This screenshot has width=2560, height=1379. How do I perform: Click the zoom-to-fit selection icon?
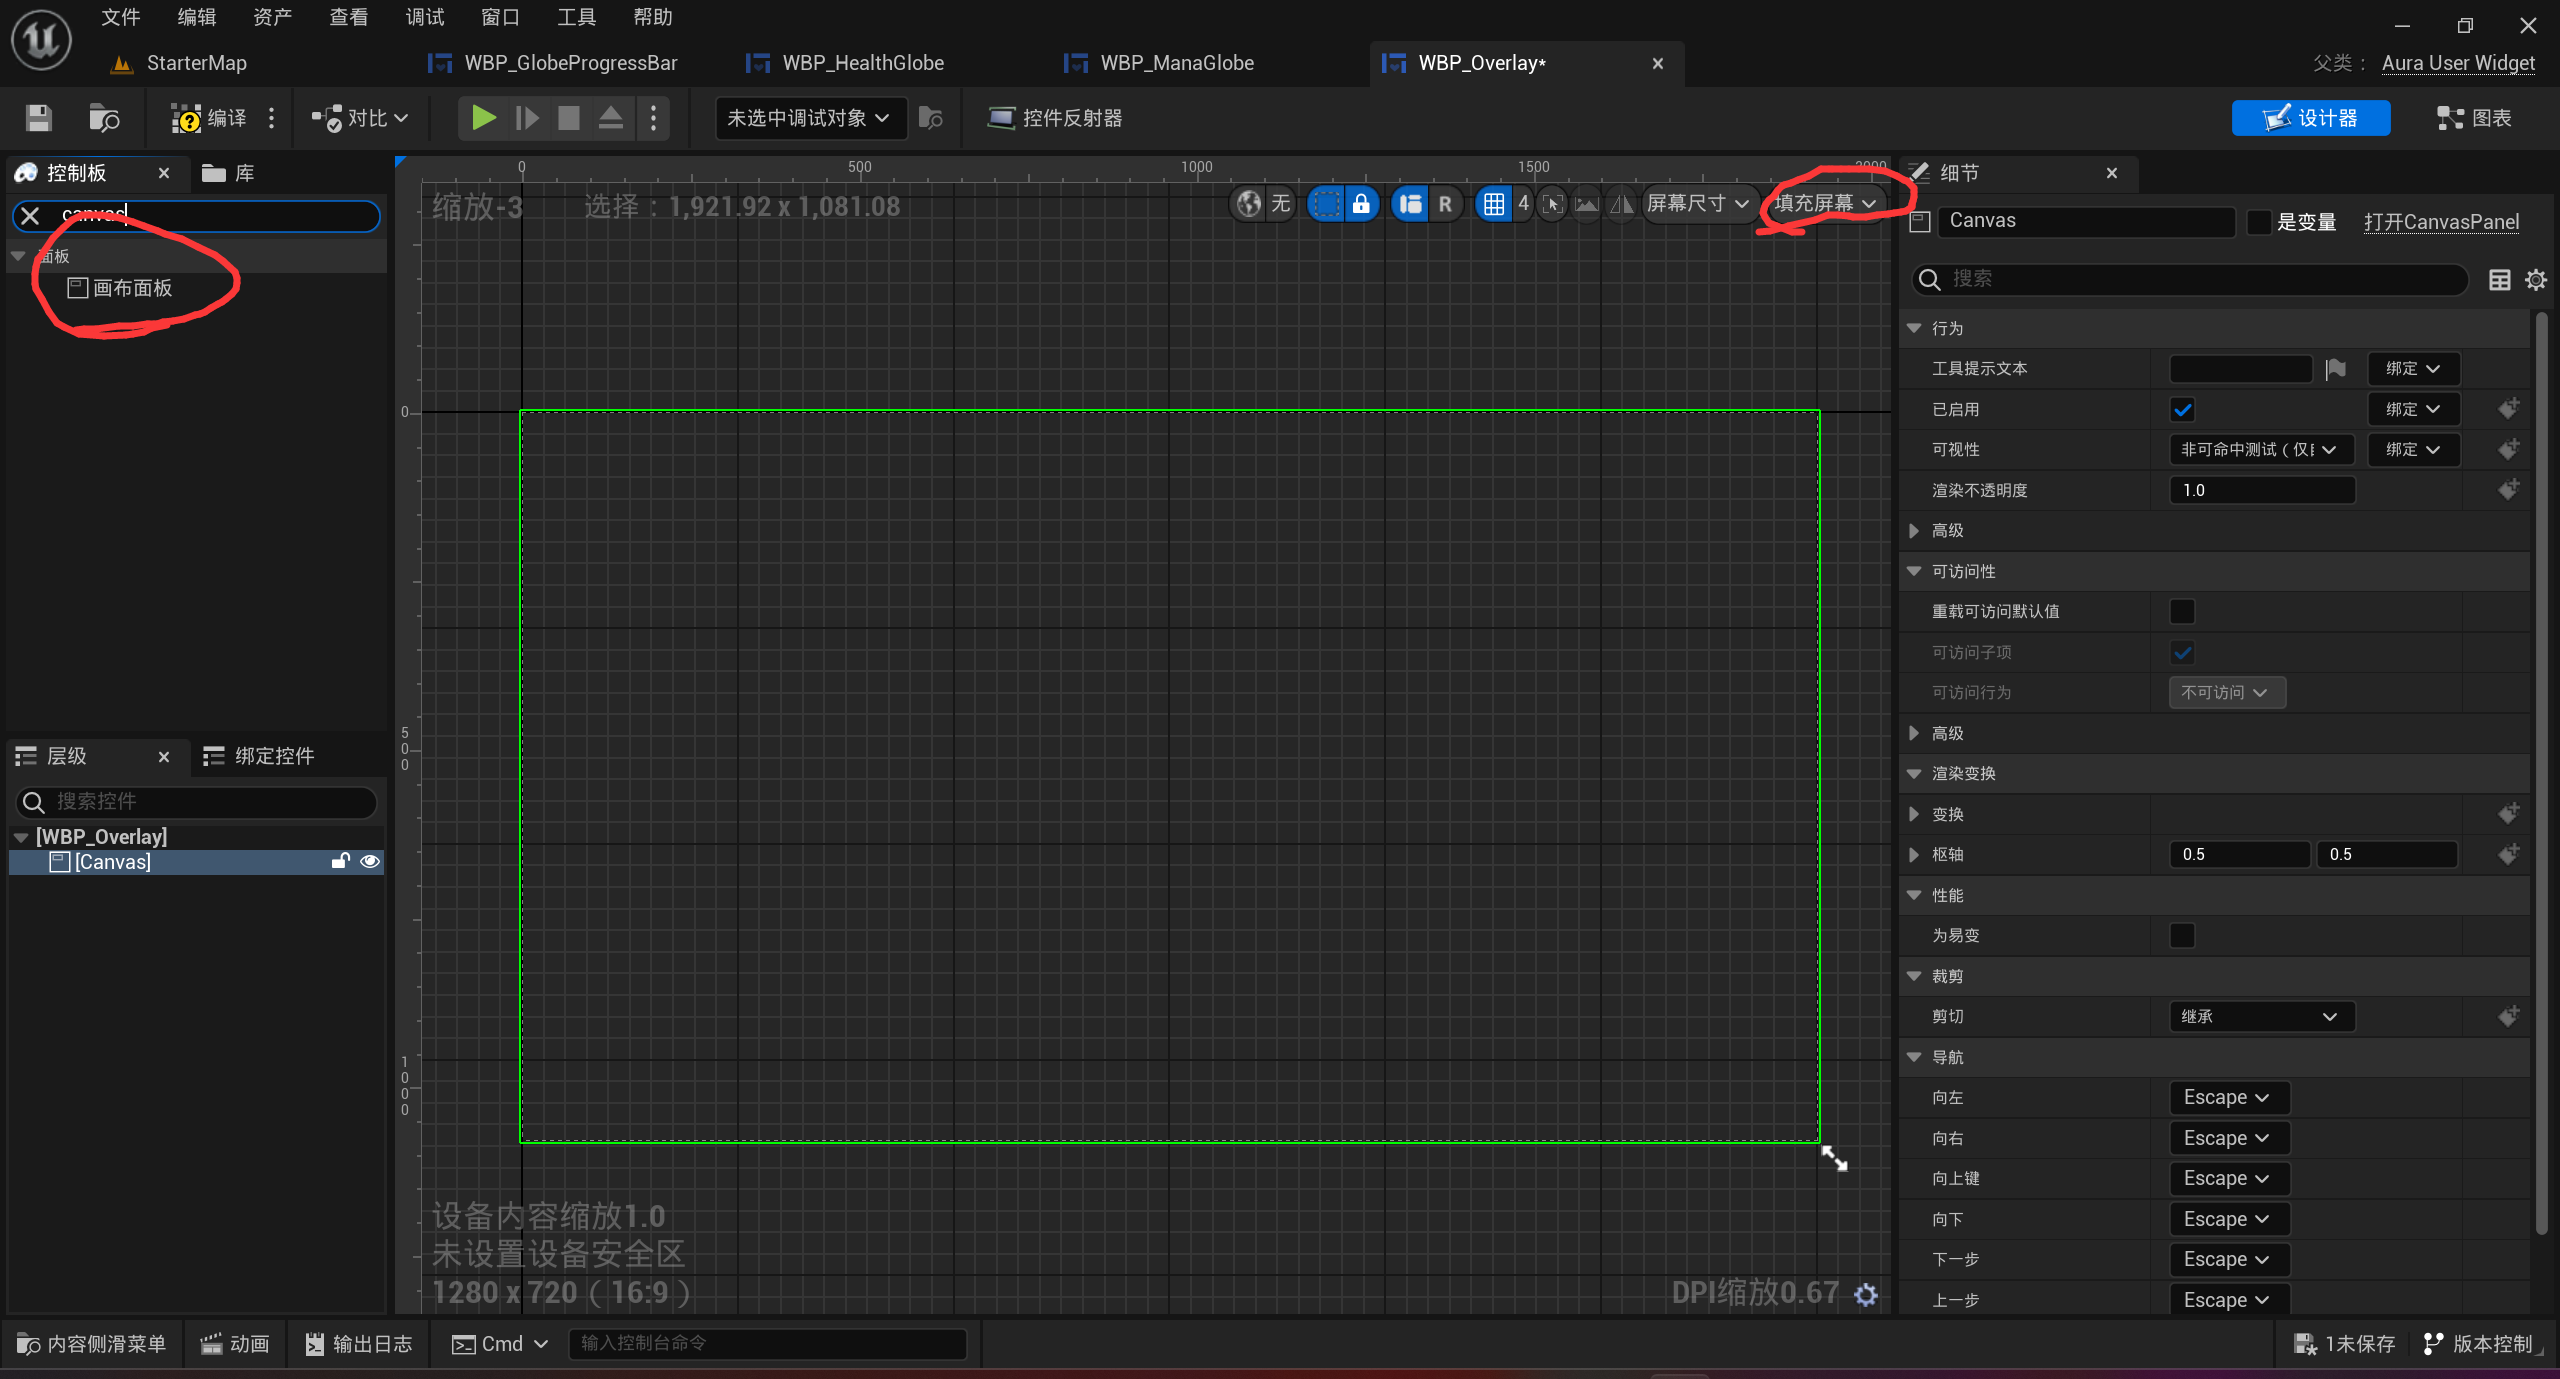[x=1553, y=204]
